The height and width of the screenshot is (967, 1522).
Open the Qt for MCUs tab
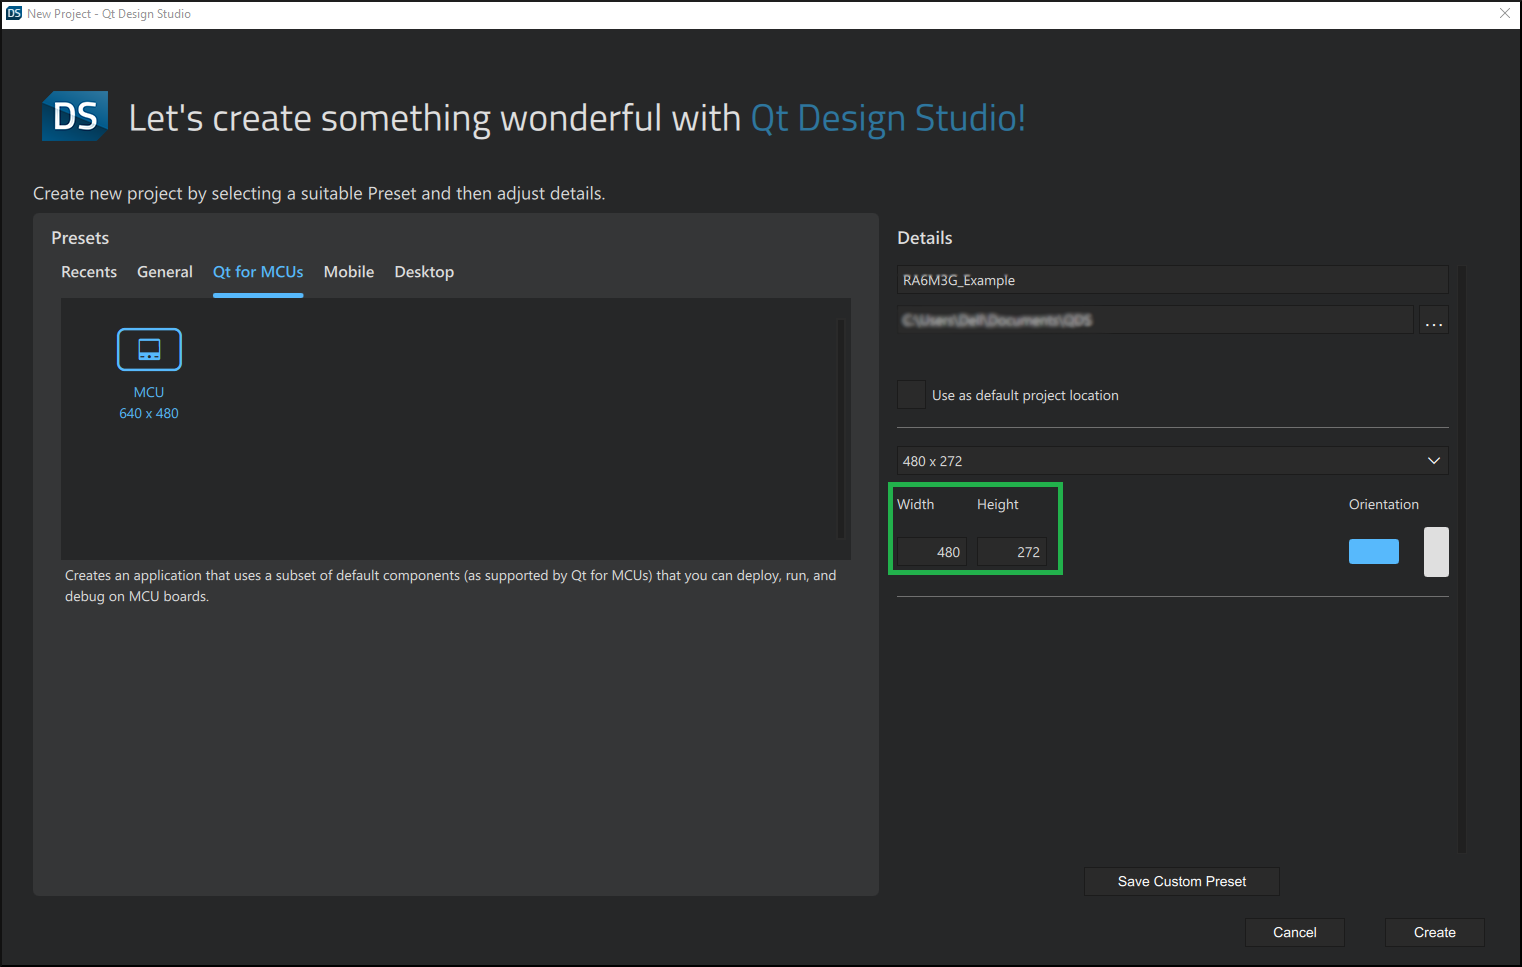[x=258, y=272]
